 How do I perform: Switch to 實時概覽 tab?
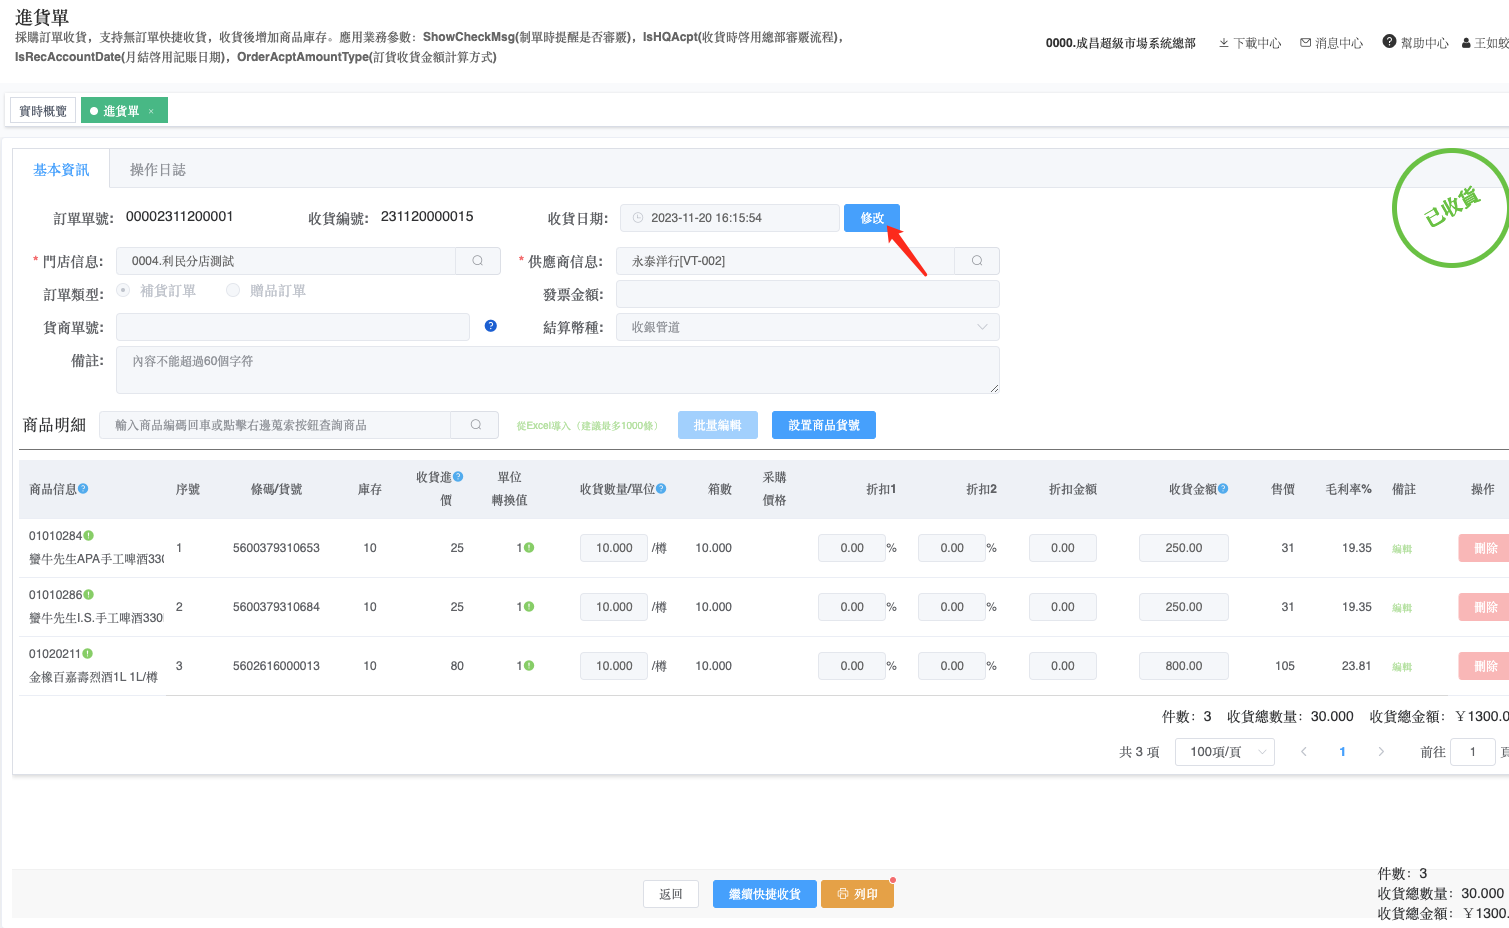pyautogui.click(x=43, y=111)
